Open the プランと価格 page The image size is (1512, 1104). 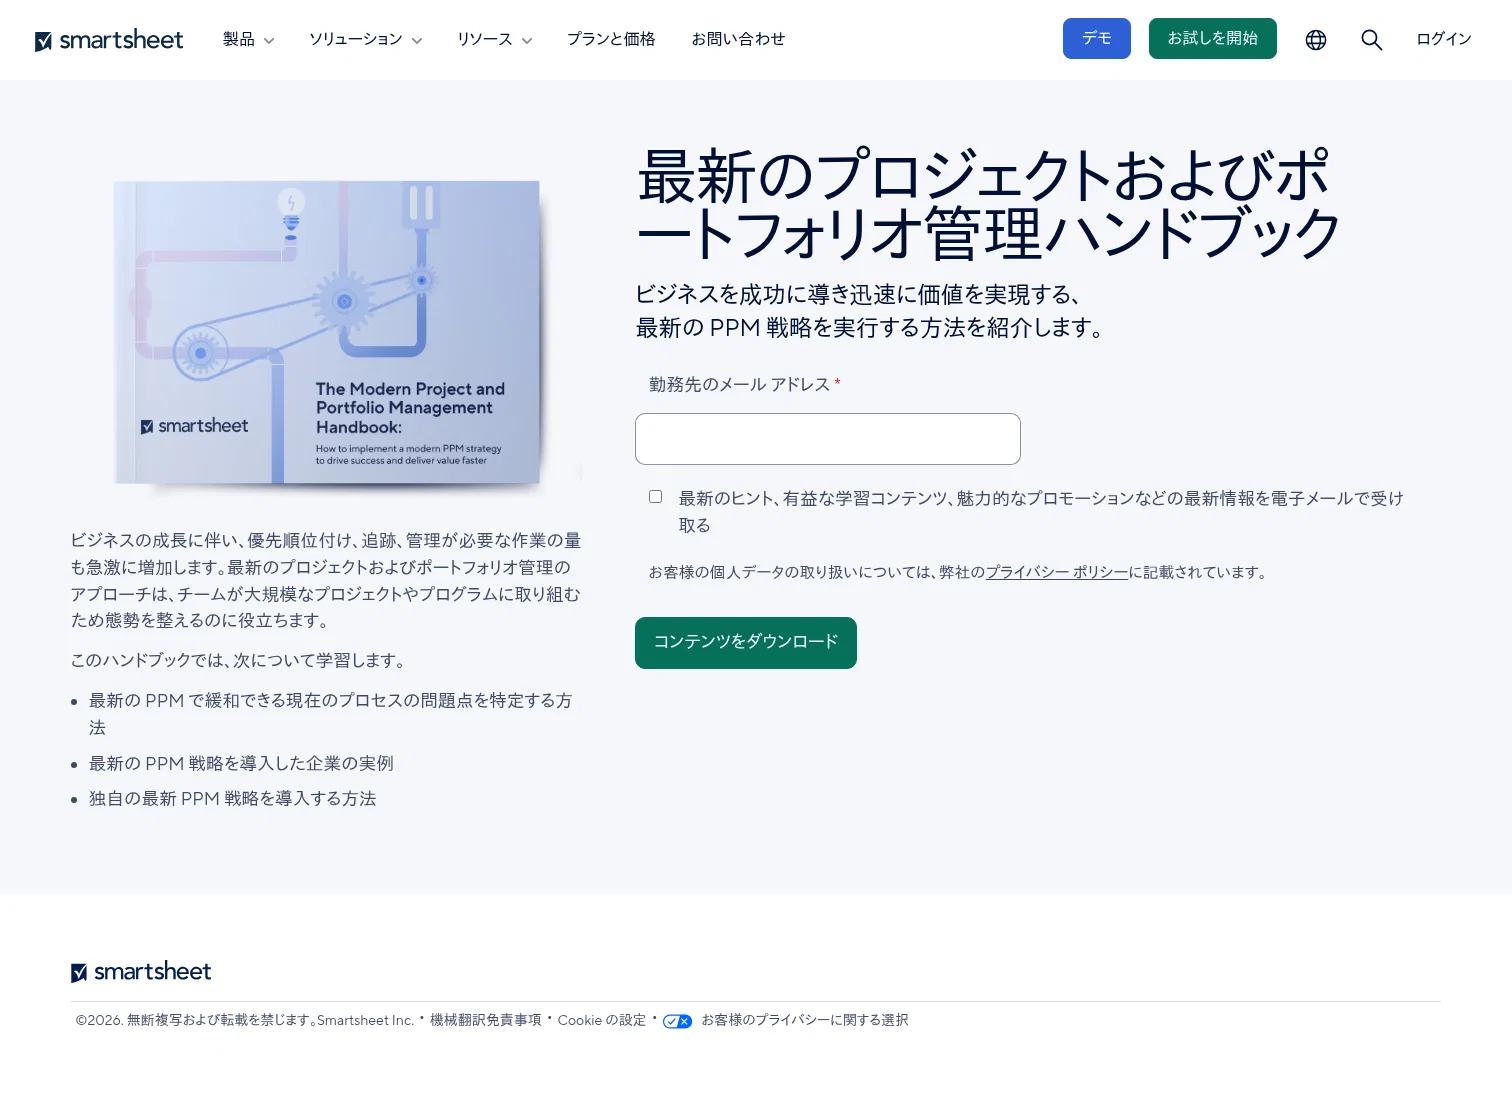pyautogui.click(x=611, y=39)
